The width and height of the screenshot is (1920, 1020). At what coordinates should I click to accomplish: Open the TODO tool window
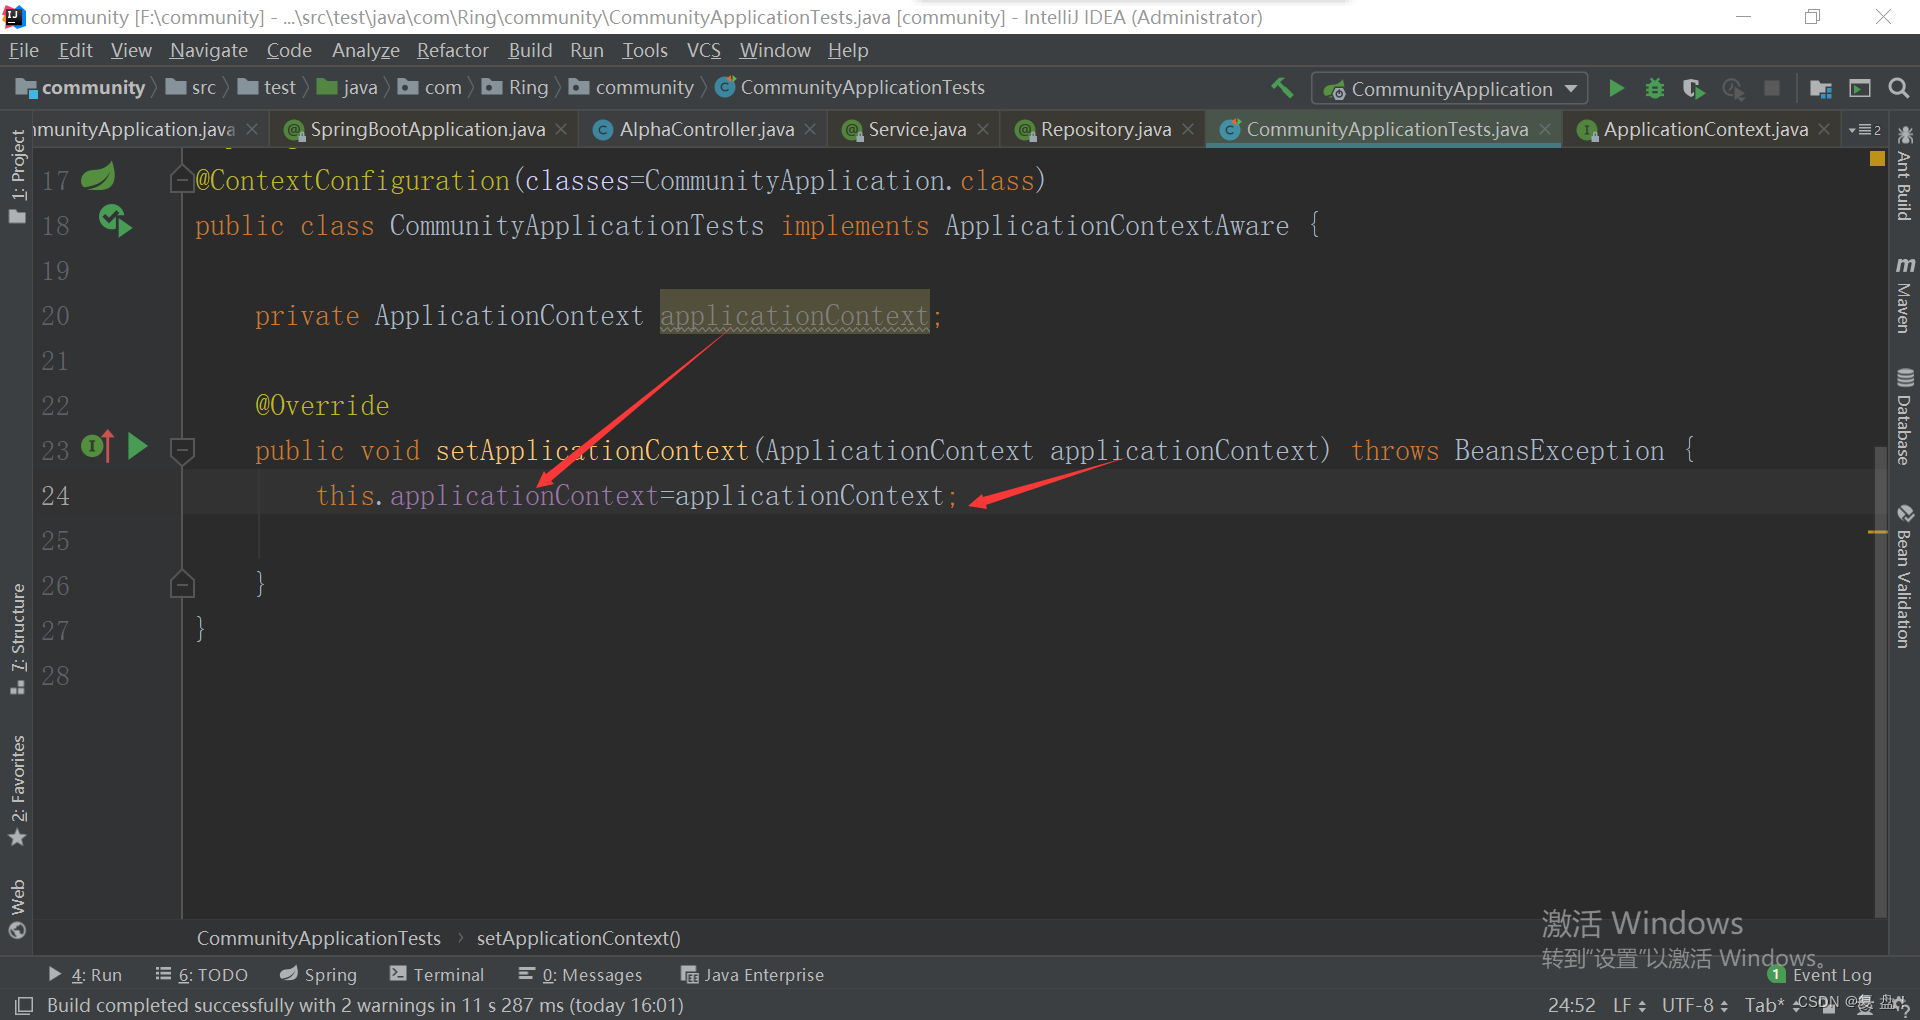[x=202, y=974]
